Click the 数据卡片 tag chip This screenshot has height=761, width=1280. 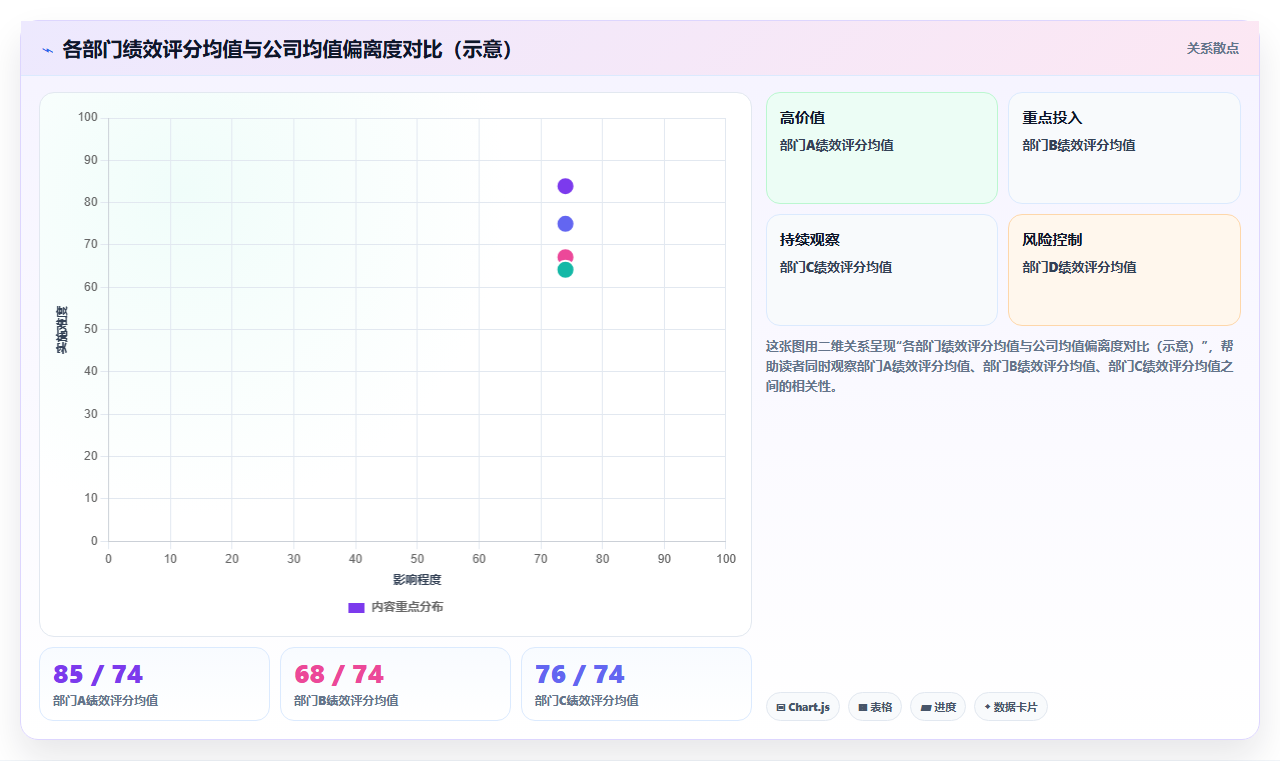click(1011, 707)
